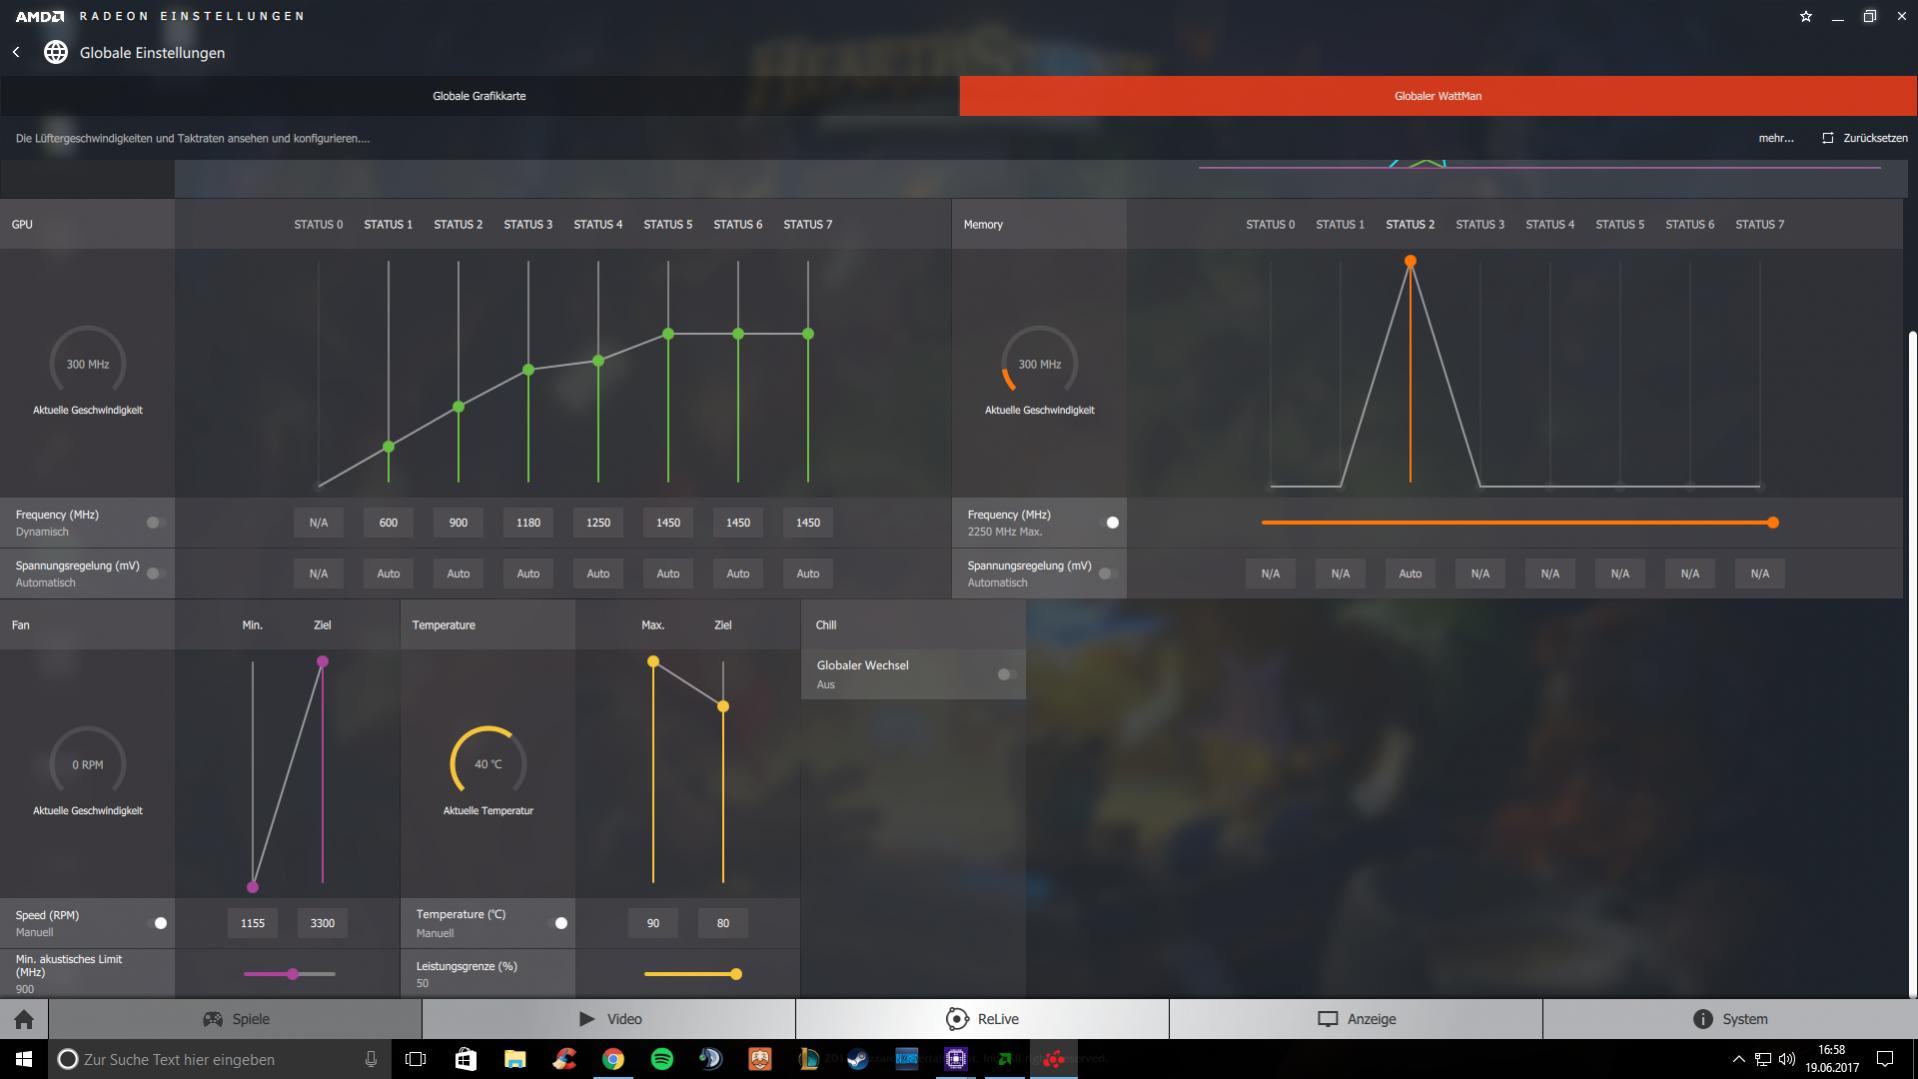Screen dimensions: 1918x1079
Task: Click the Memory Status 2 orange graph point
Action: point(1410,261)
